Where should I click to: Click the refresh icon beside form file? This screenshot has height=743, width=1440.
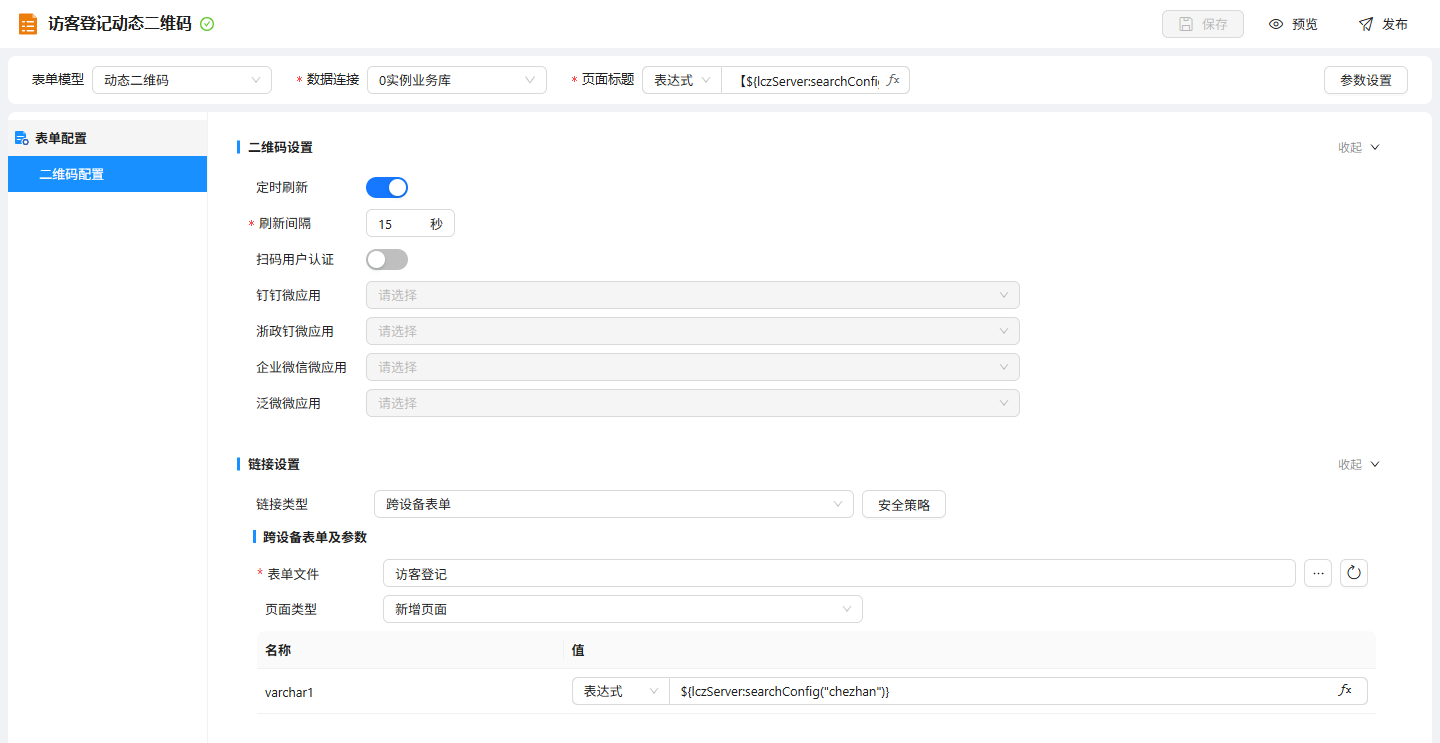[1354, 573]
